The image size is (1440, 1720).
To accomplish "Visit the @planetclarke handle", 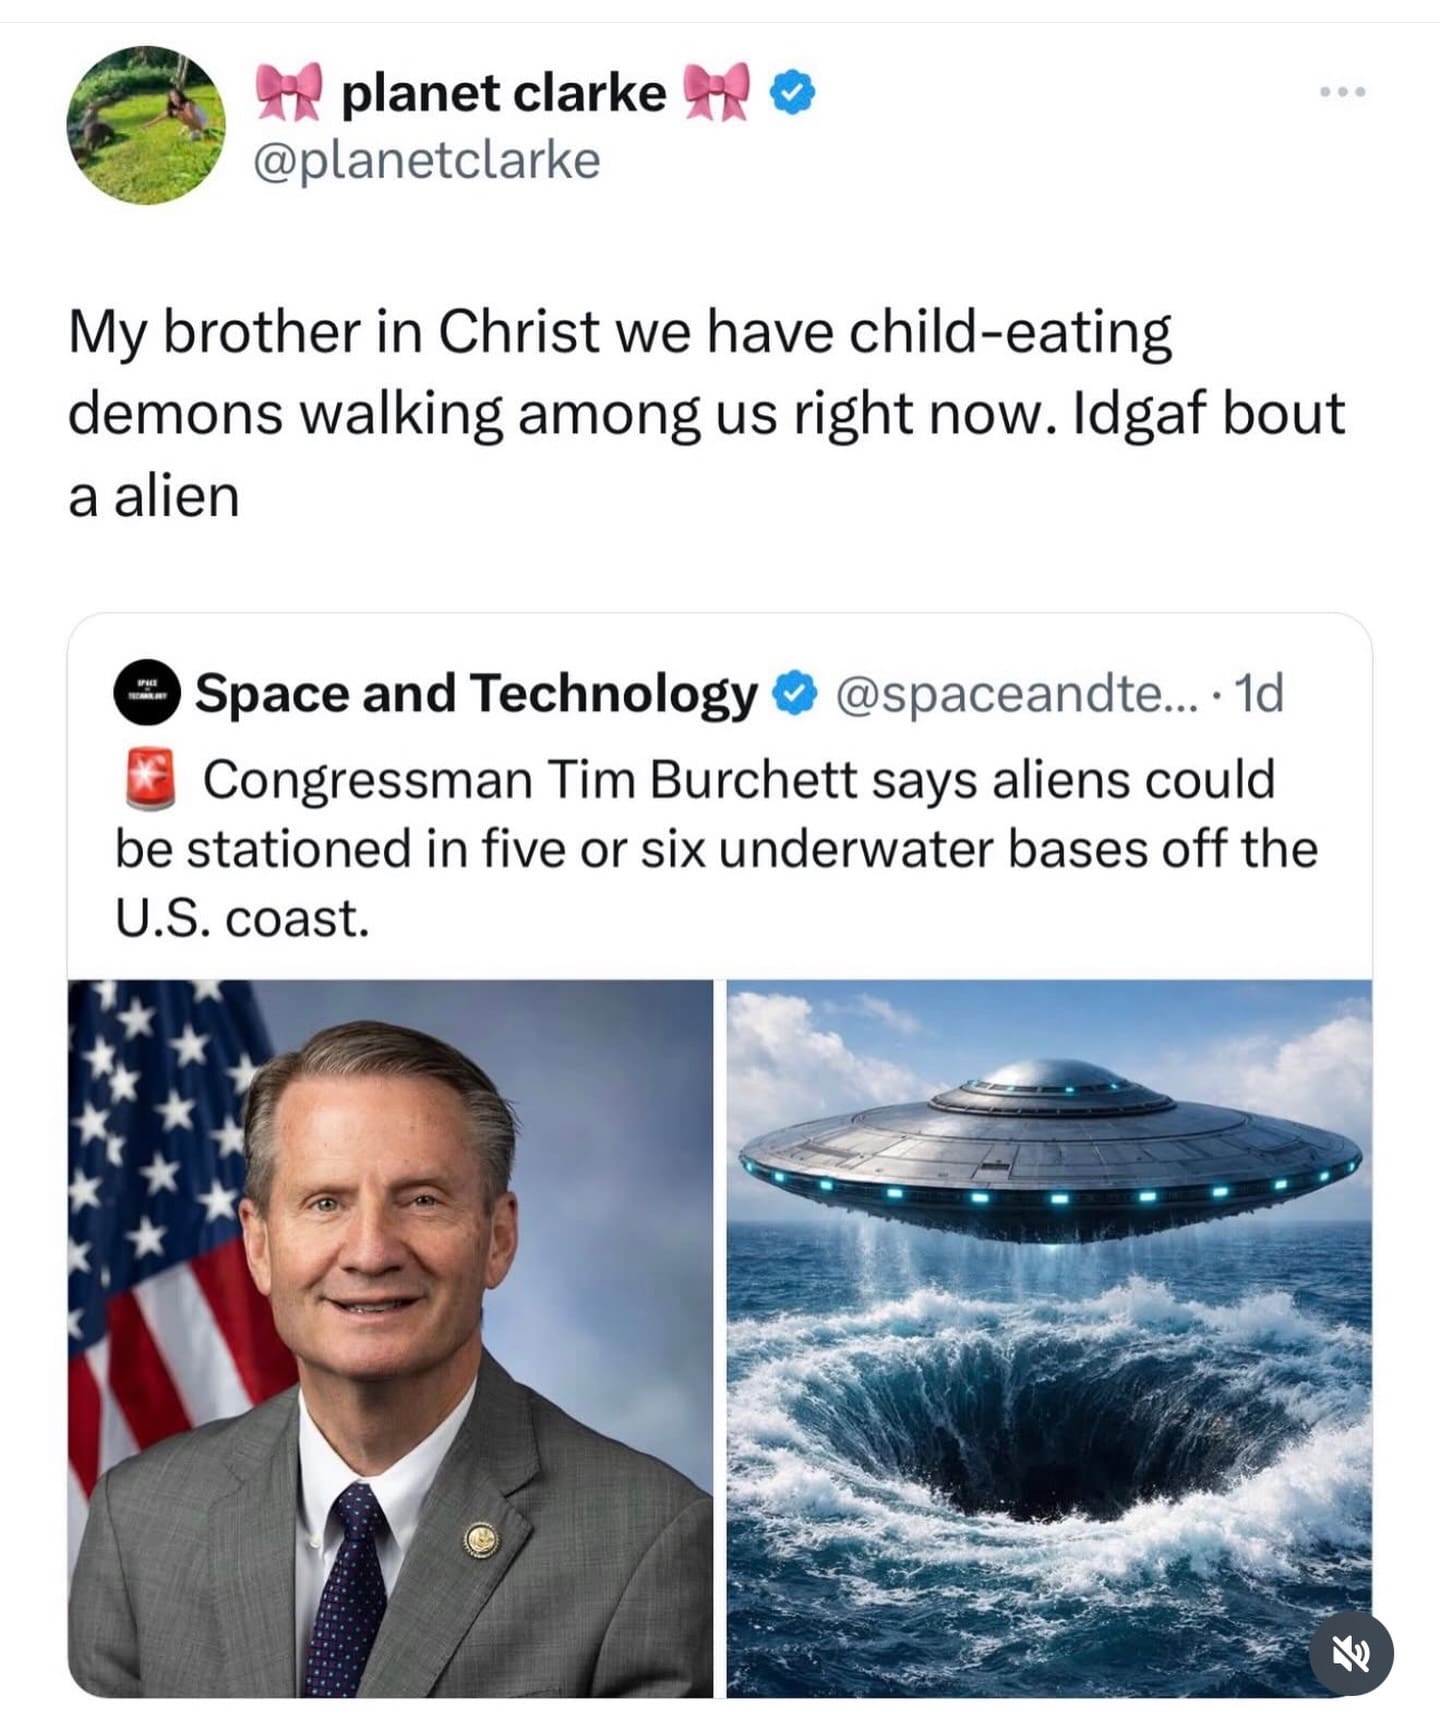I will [427, 160].
